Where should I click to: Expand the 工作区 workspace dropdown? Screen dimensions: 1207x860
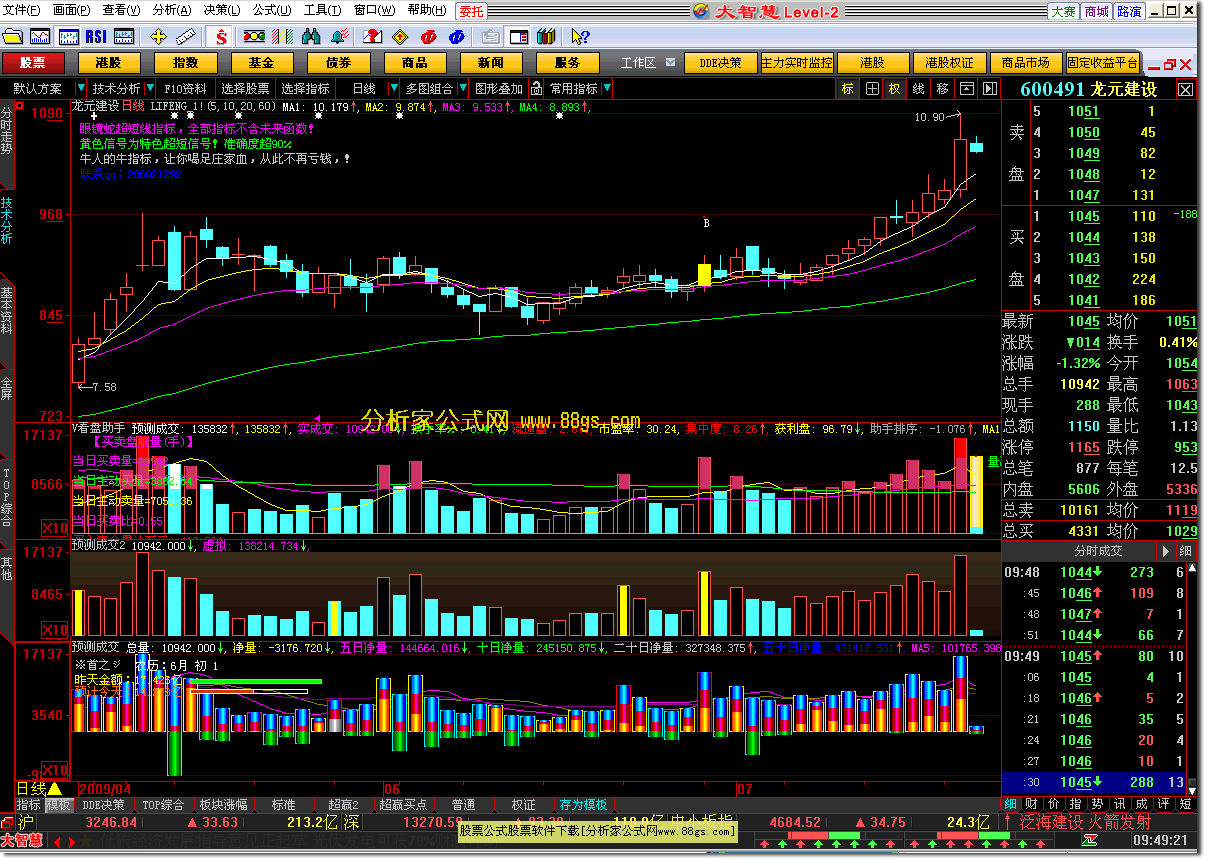tap(670, 63)
